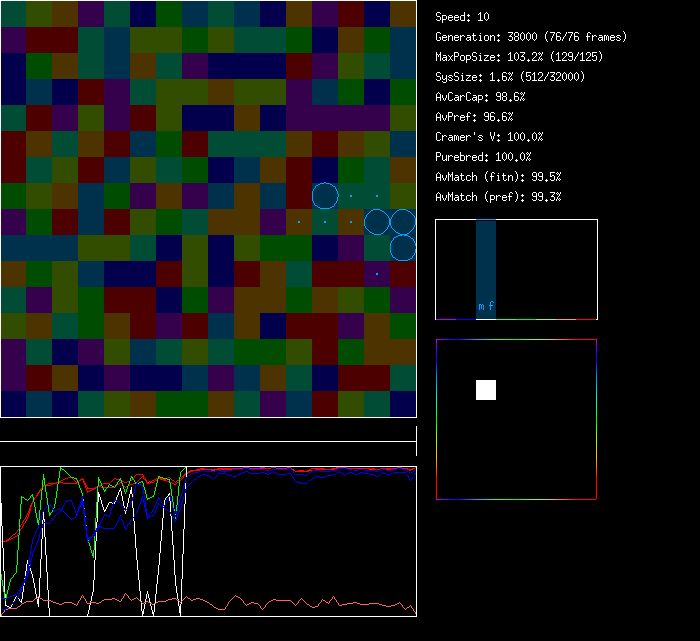Click the Cramer's V: 100.0% line

click(490, 137)
